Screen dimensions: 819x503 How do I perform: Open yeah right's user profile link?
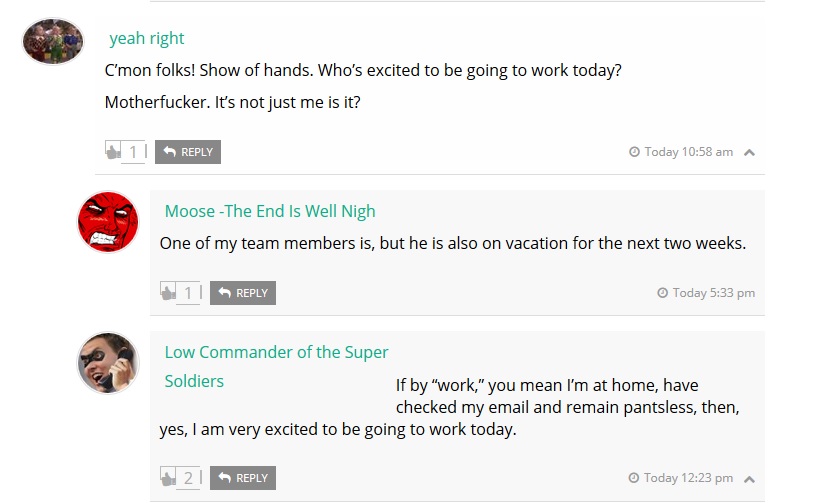click(147, 38)
